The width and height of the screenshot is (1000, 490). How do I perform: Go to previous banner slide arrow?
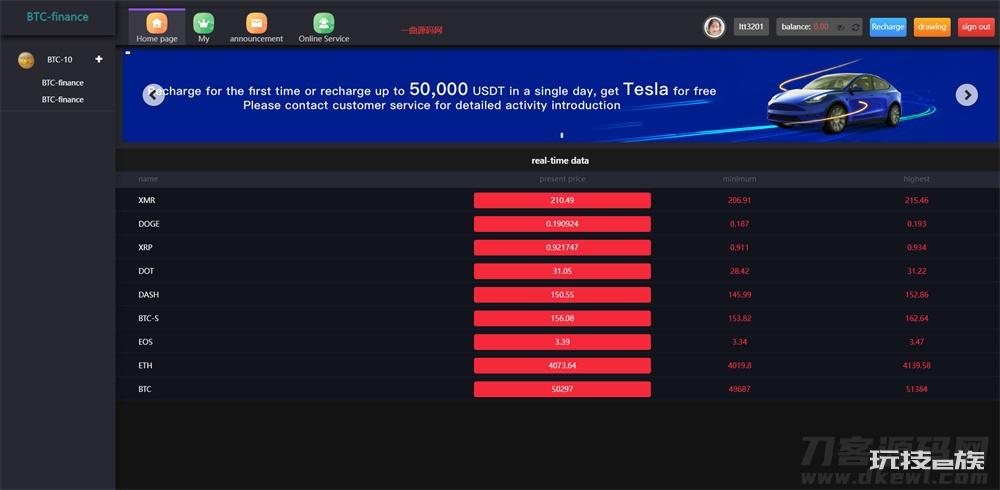[x=154, y=95]
